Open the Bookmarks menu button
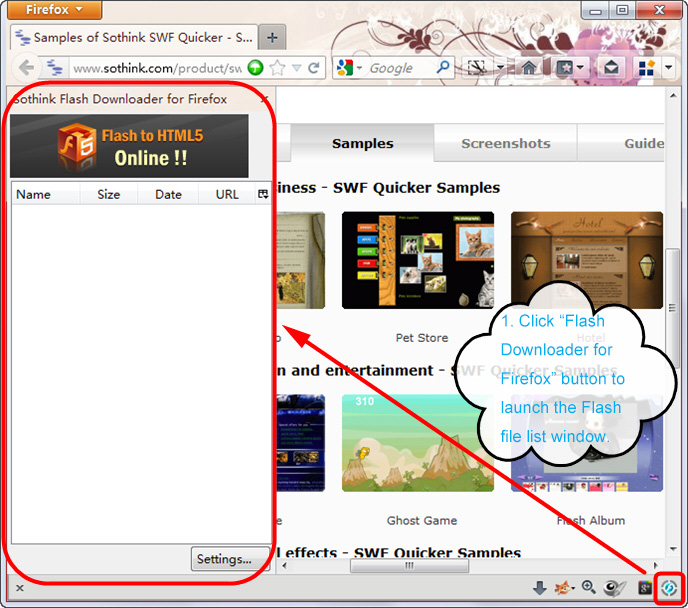Image resolution: width=688 pixels, height=608 pixels. [570, 68]
